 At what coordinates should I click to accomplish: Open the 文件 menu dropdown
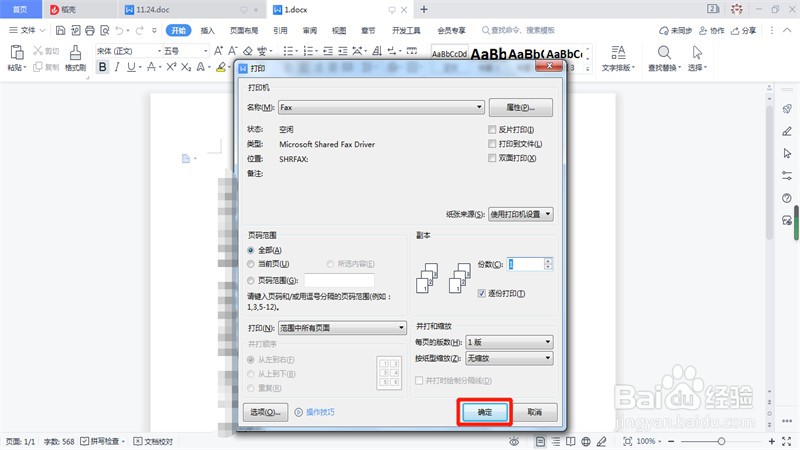[27, 31]
